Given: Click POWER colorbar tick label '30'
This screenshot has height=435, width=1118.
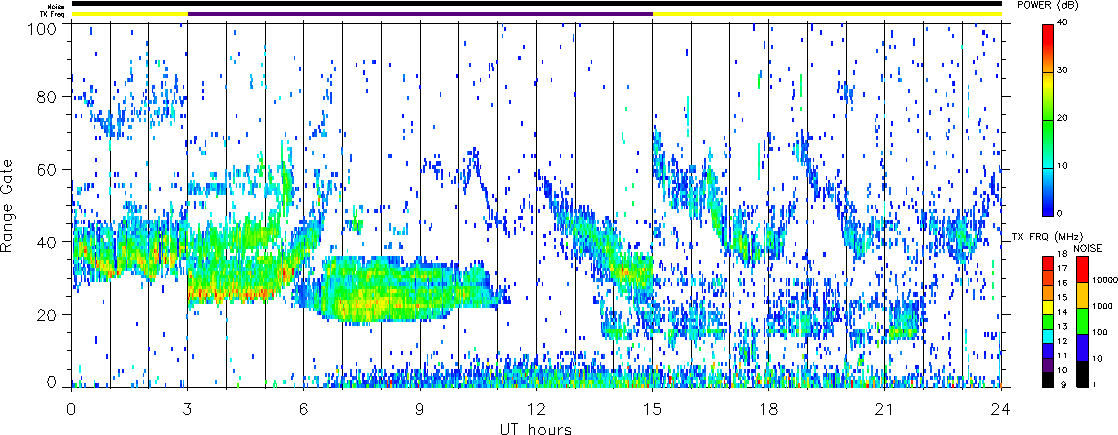Looking at the screenshot, I should point(1064,71).
